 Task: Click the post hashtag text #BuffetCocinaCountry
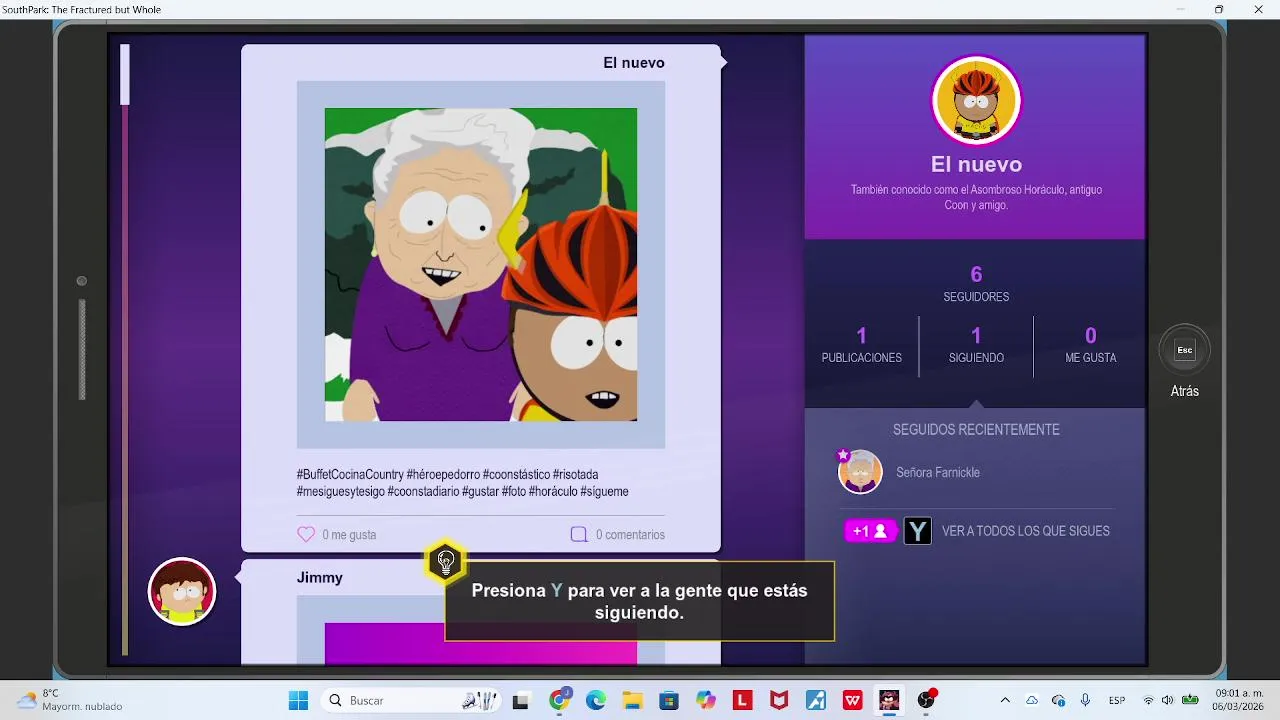tap(350, 474)
